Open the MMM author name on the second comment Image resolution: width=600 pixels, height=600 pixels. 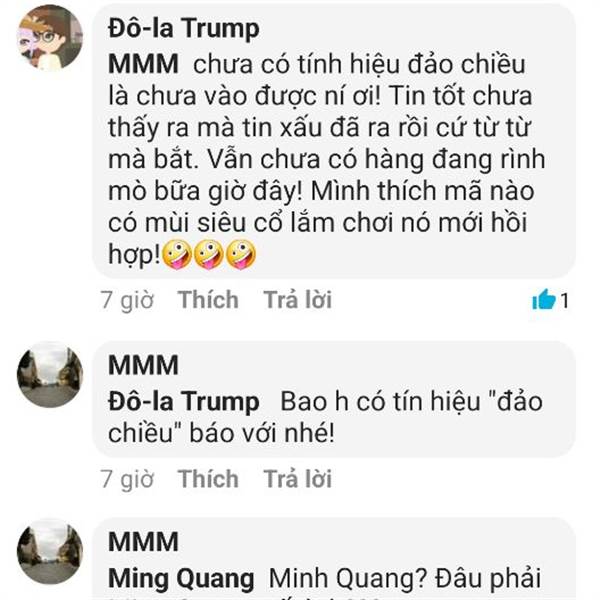pos(143,365)
